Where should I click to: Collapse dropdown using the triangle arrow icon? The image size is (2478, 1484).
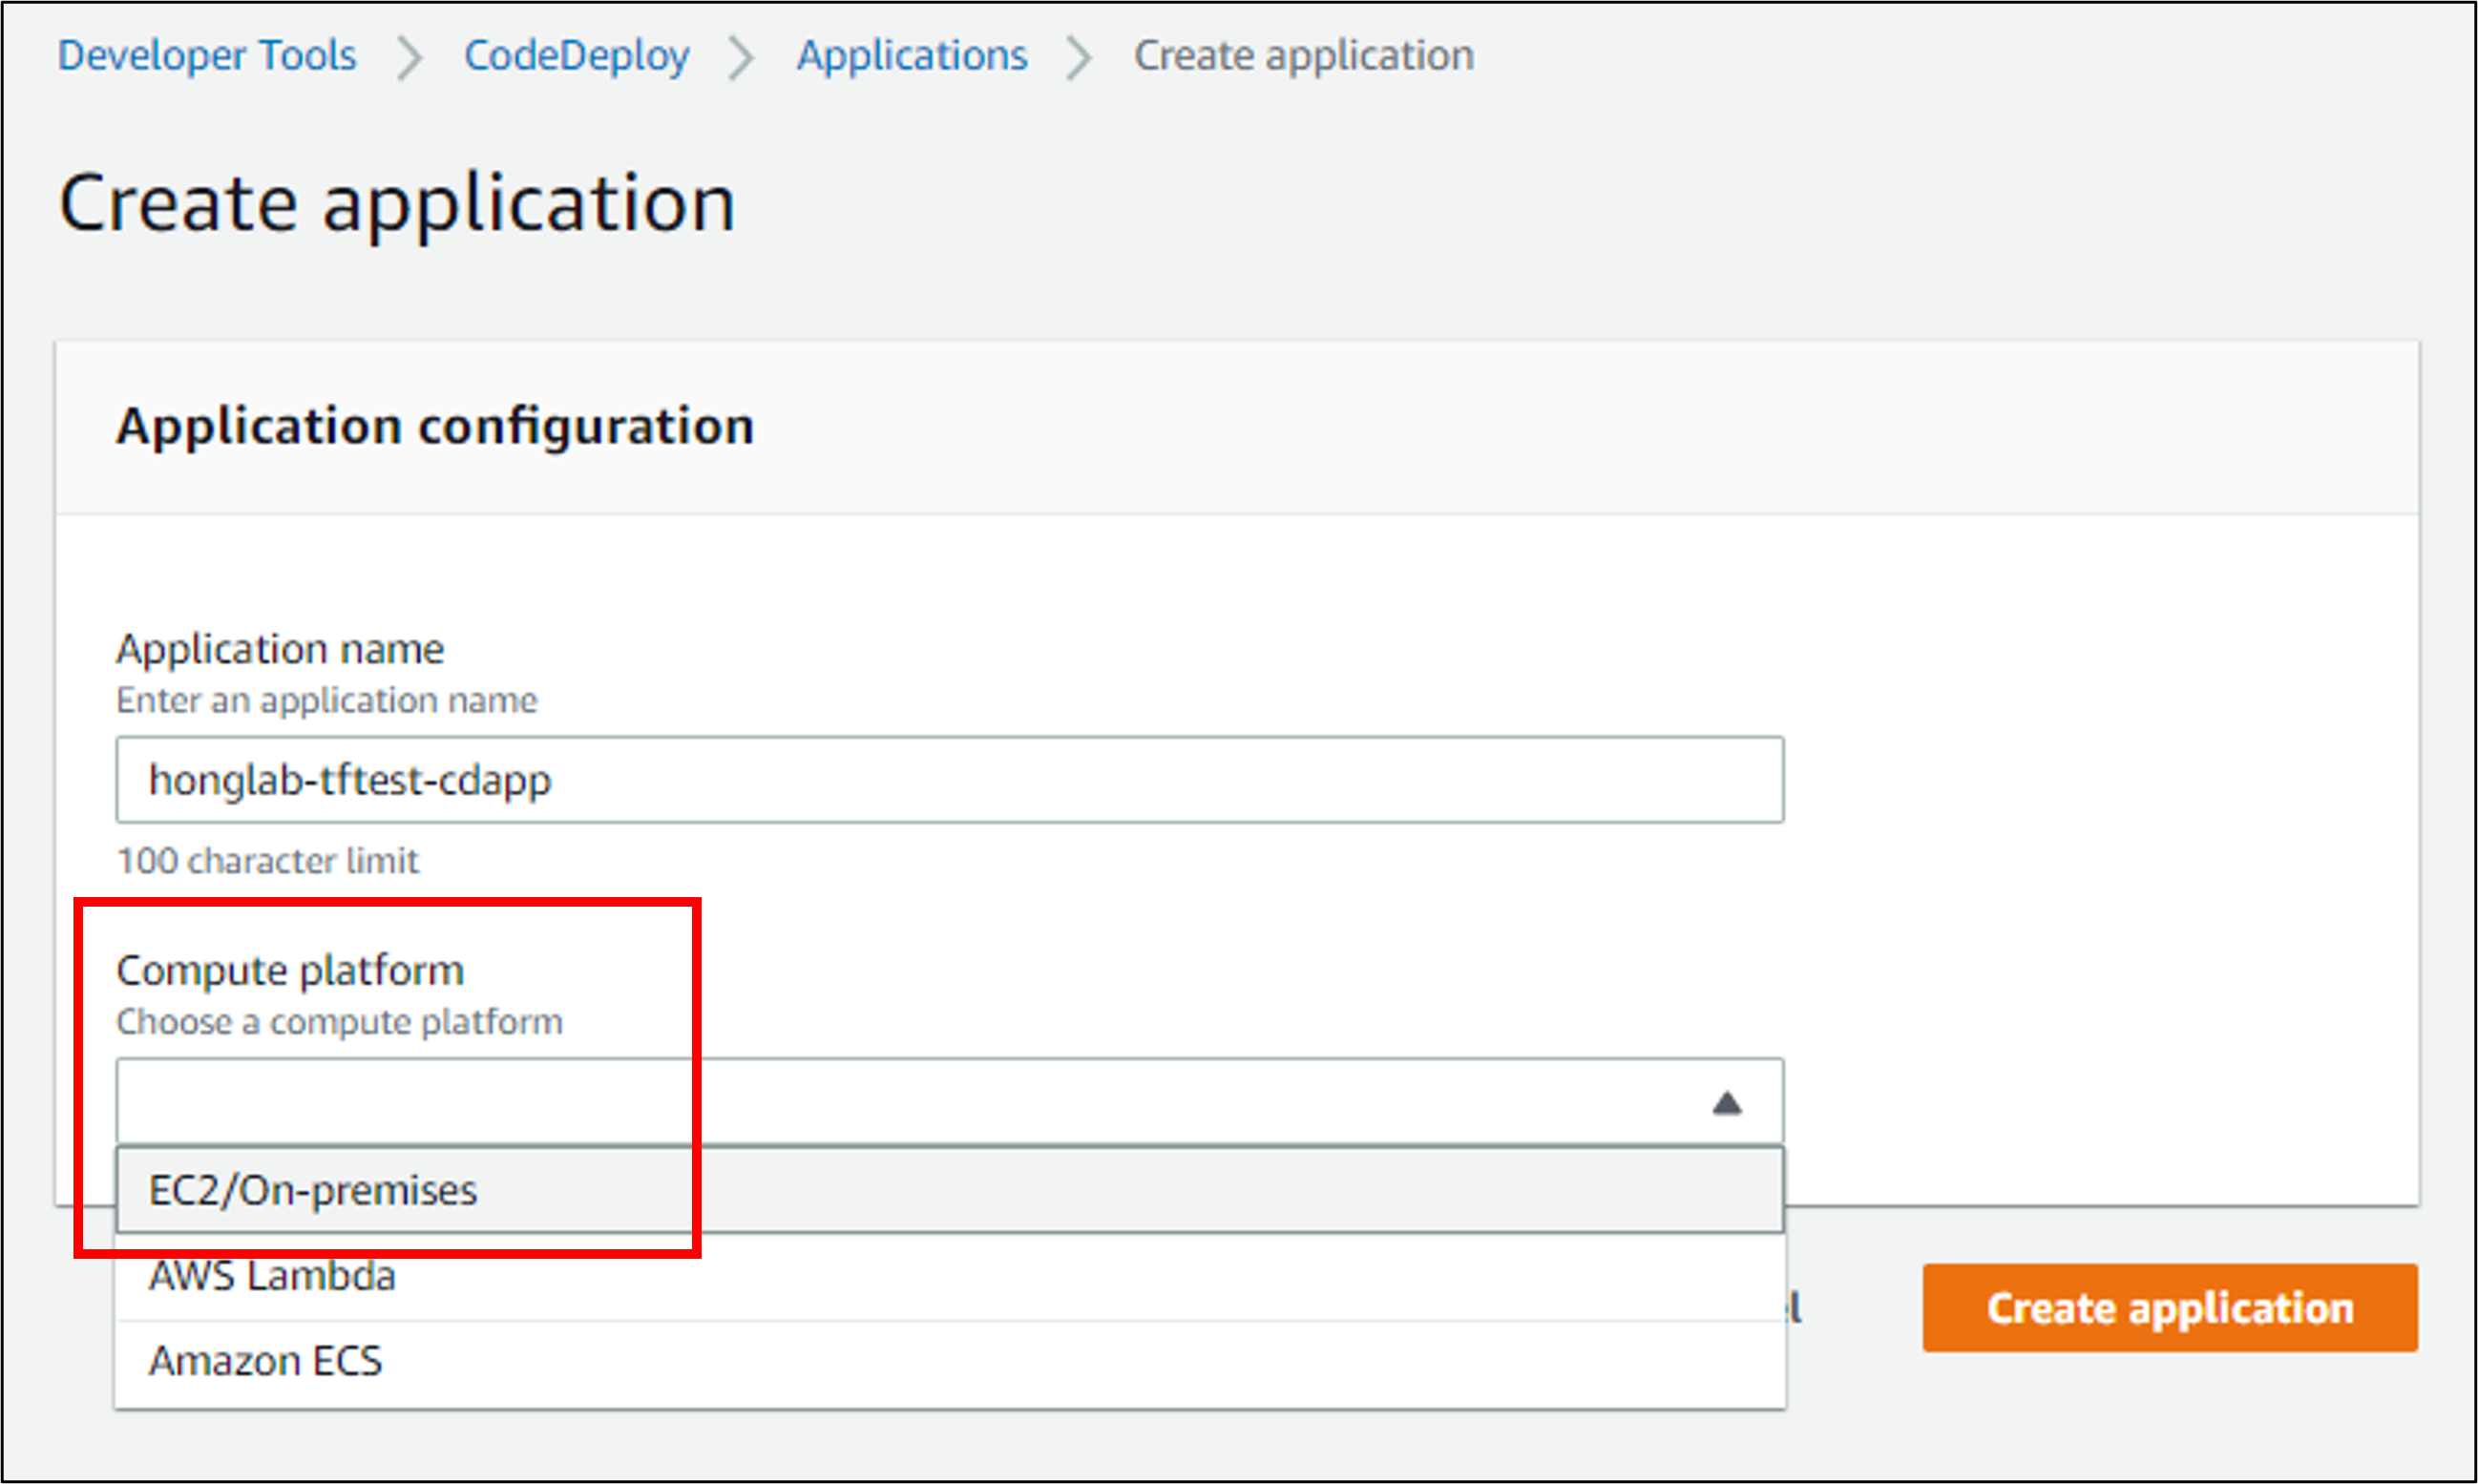(1726, 1103)
